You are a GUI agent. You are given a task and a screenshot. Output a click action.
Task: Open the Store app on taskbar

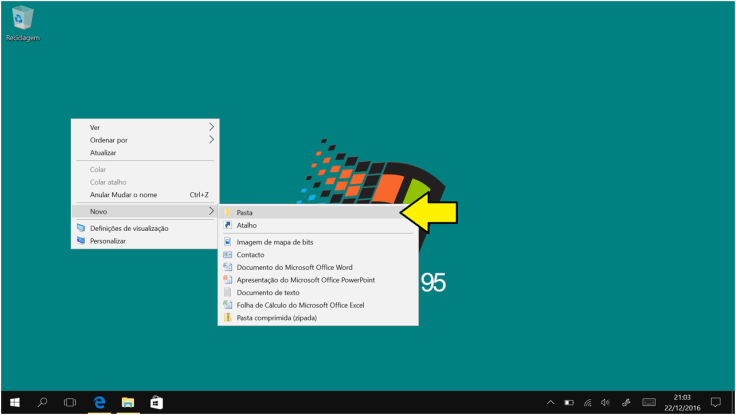click(x=156, y=402)
